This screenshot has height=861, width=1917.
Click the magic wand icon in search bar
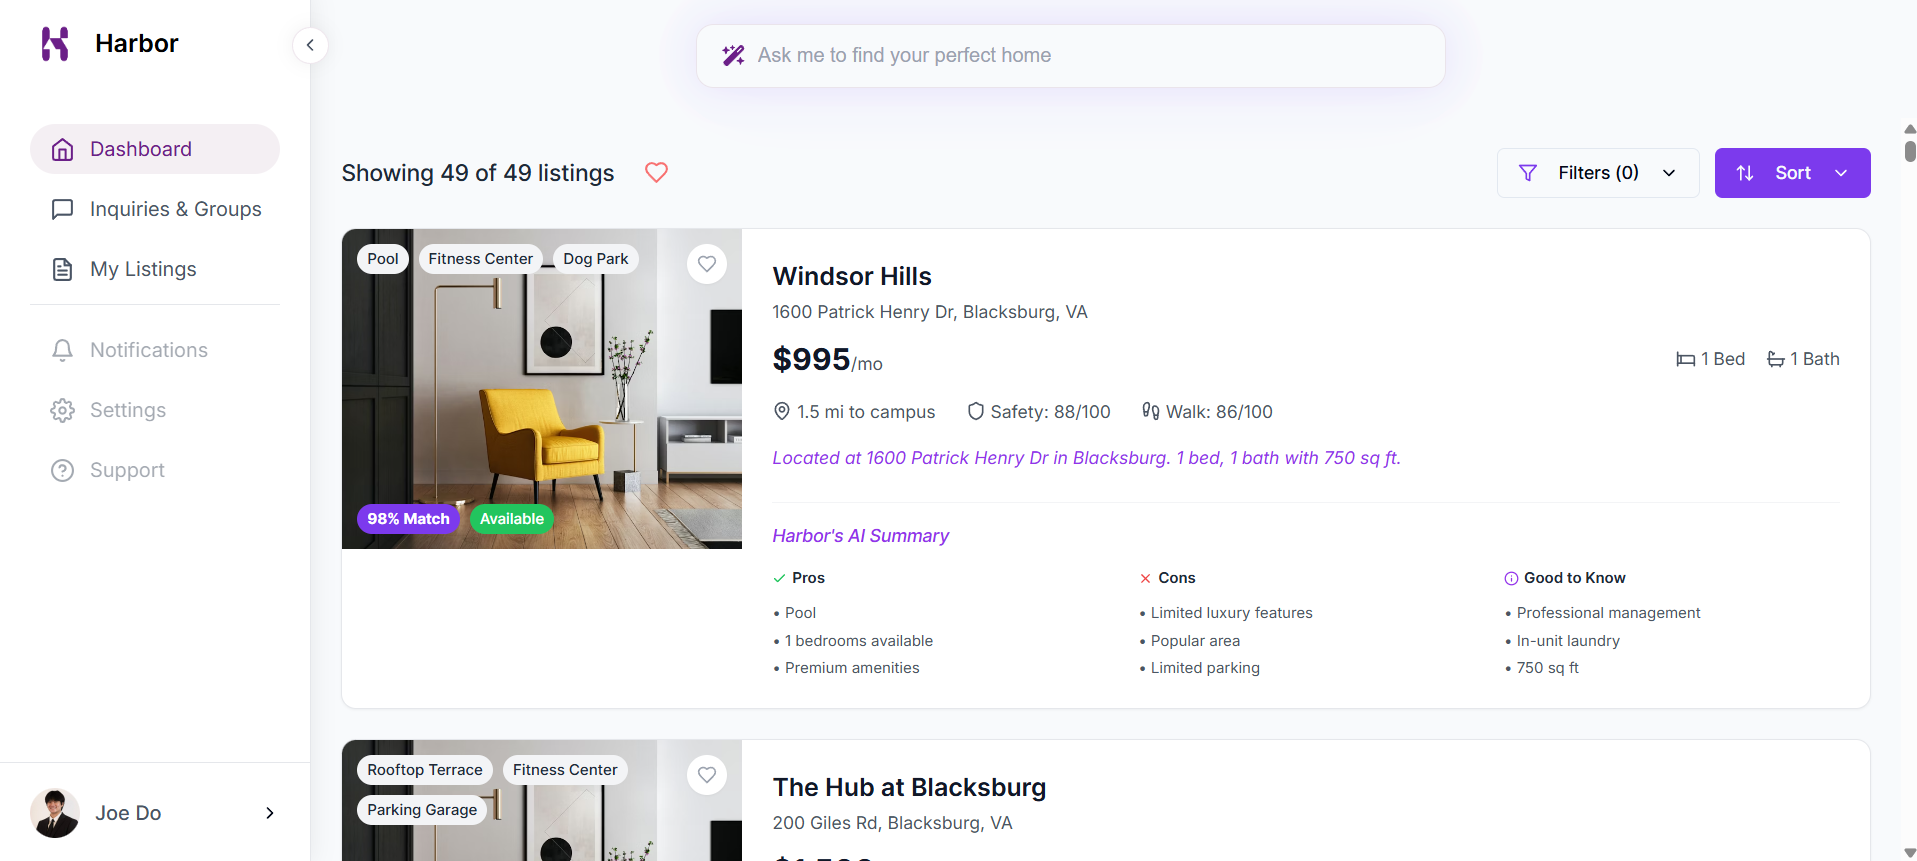tap(733, 55)
